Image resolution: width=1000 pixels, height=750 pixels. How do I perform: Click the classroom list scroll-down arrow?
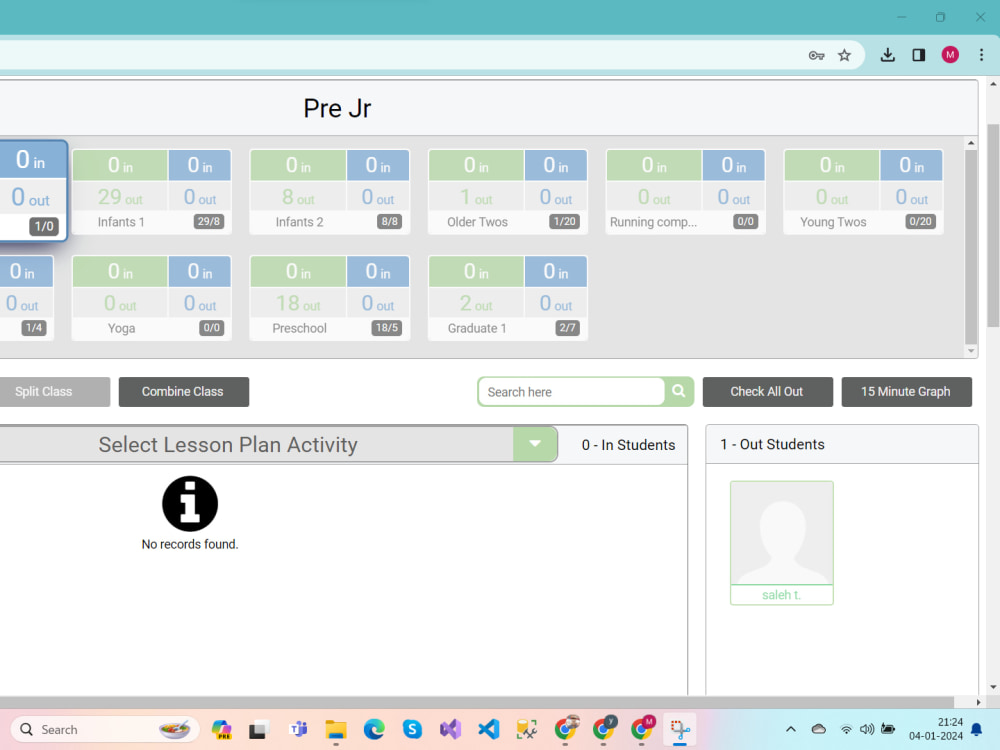tap(971, 351)
